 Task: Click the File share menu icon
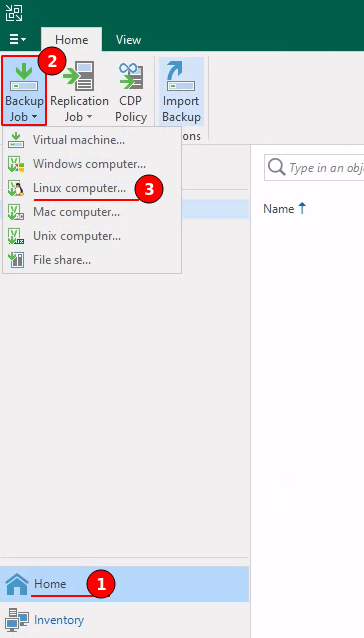click(16, 260)
